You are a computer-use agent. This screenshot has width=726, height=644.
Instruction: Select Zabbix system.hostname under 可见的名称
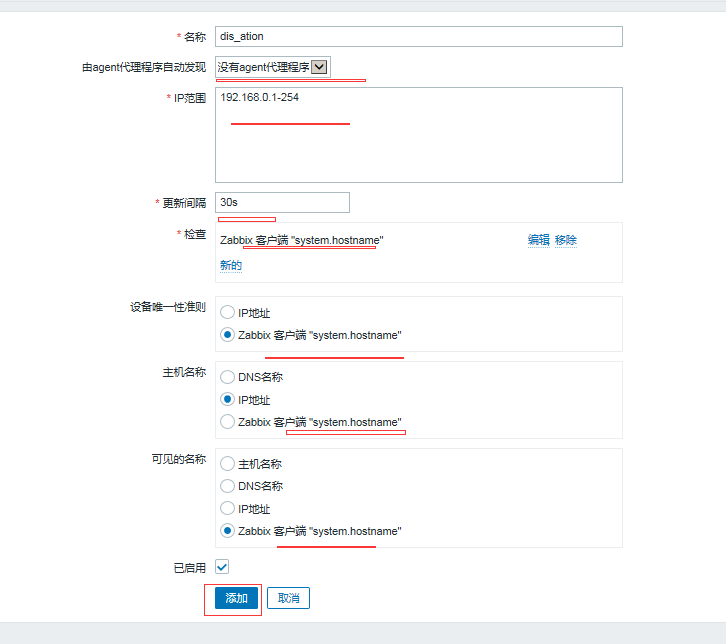click(227, 531)
